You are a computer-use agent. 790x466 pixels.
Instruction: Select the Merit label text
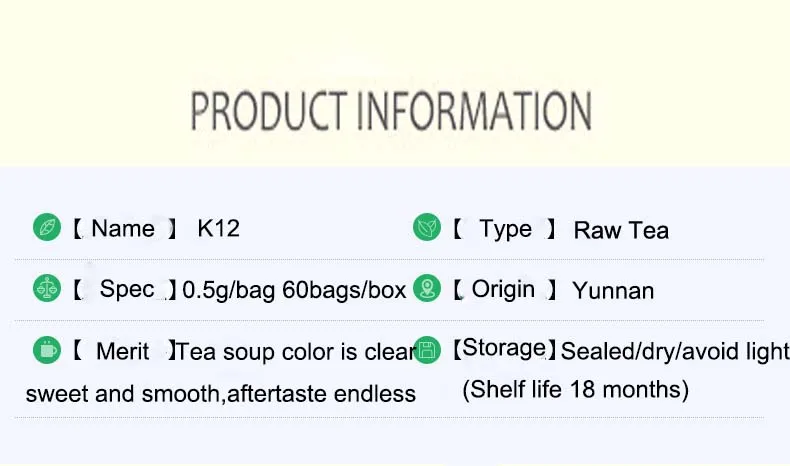click(x=123, y=351)
